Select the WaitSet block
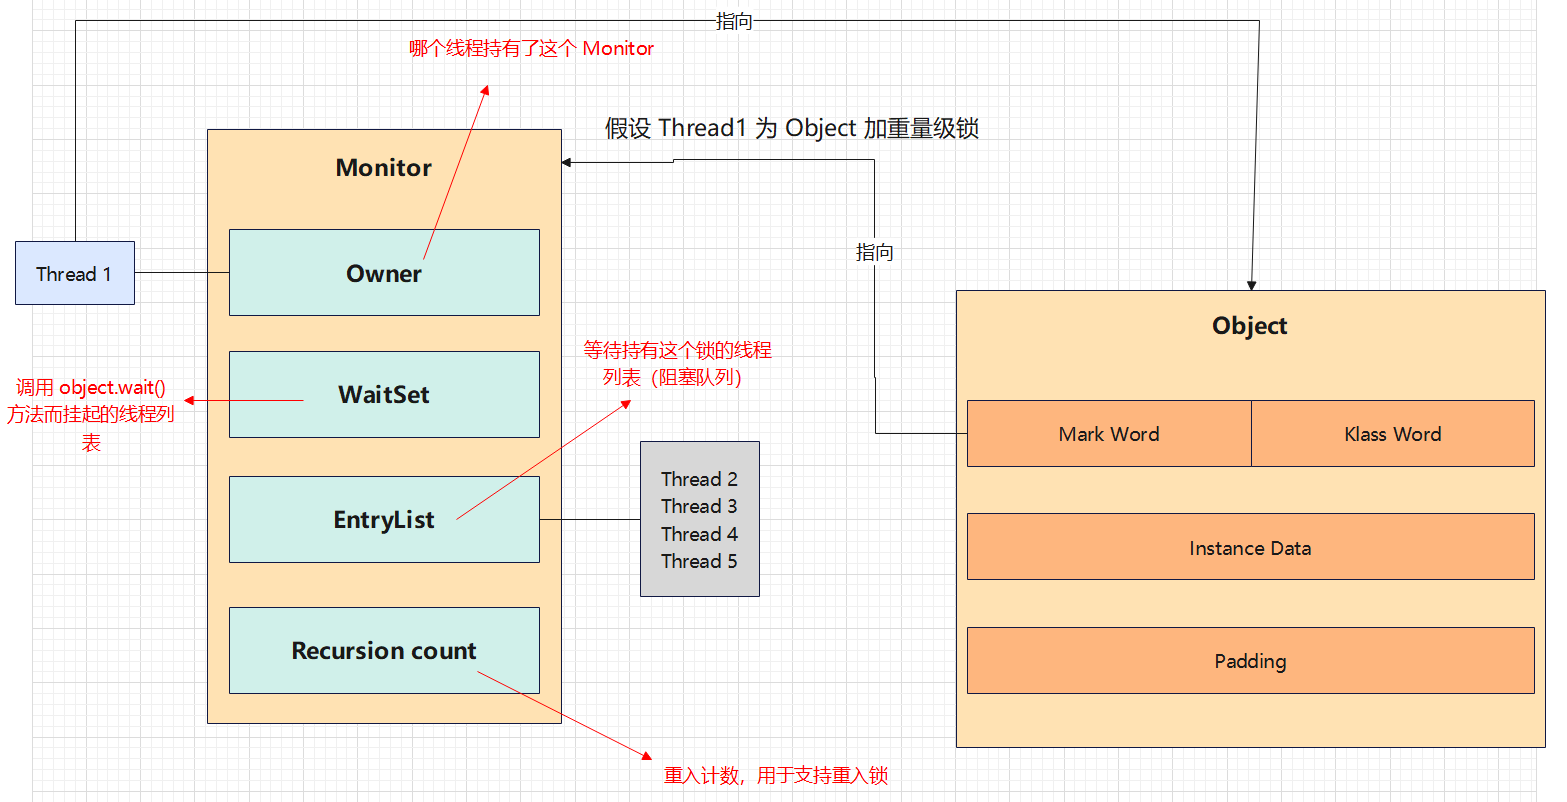This screenshot has height=802, width=1567. [384, 395]
